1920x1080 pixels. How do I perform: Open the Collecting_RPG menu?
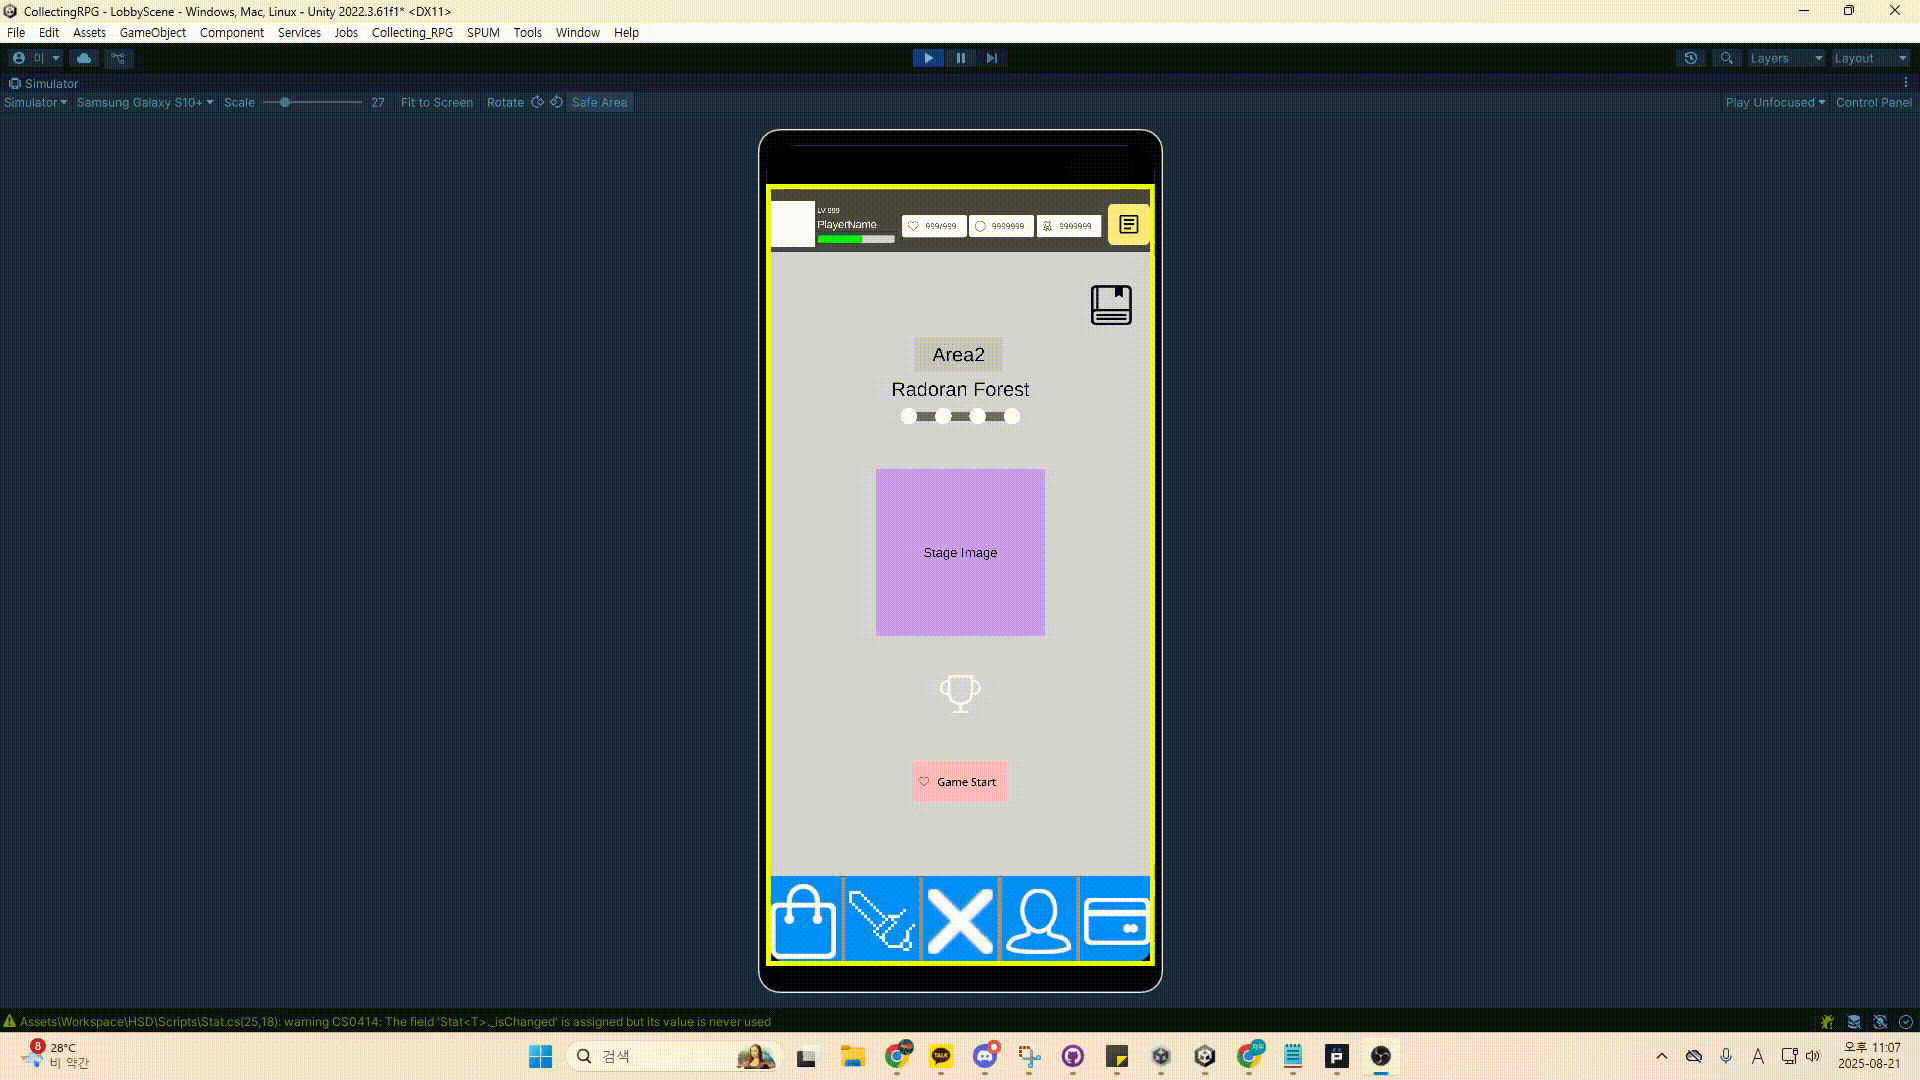point(412,32)
